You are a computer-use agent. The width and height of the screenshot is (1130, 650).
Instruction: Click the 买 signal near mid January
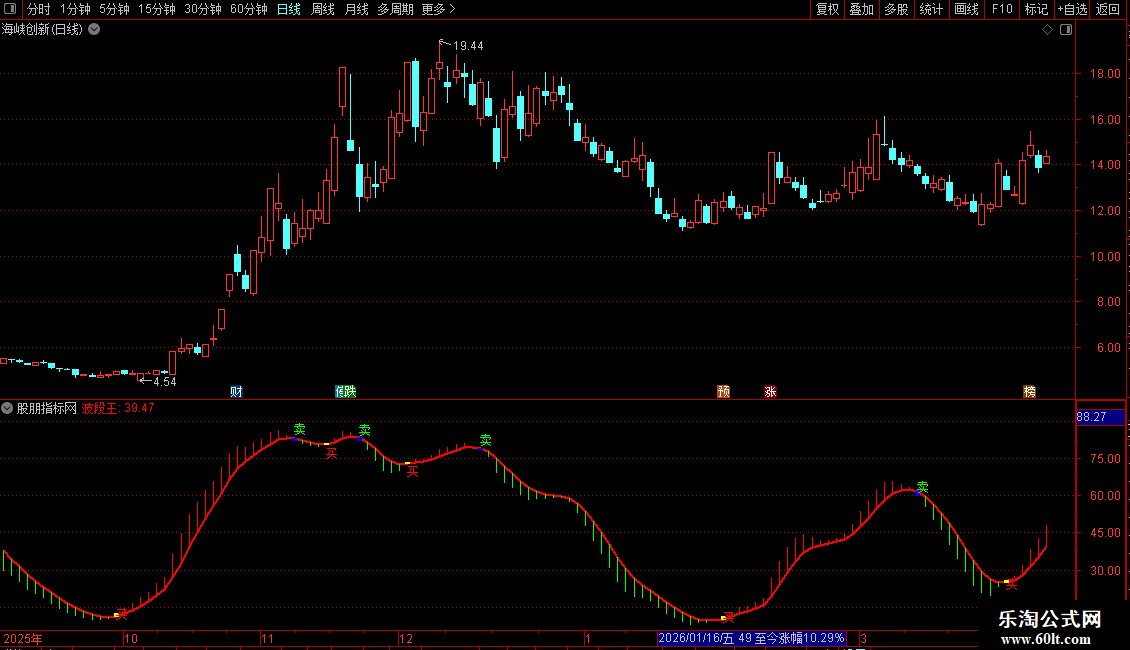point(729,617)
